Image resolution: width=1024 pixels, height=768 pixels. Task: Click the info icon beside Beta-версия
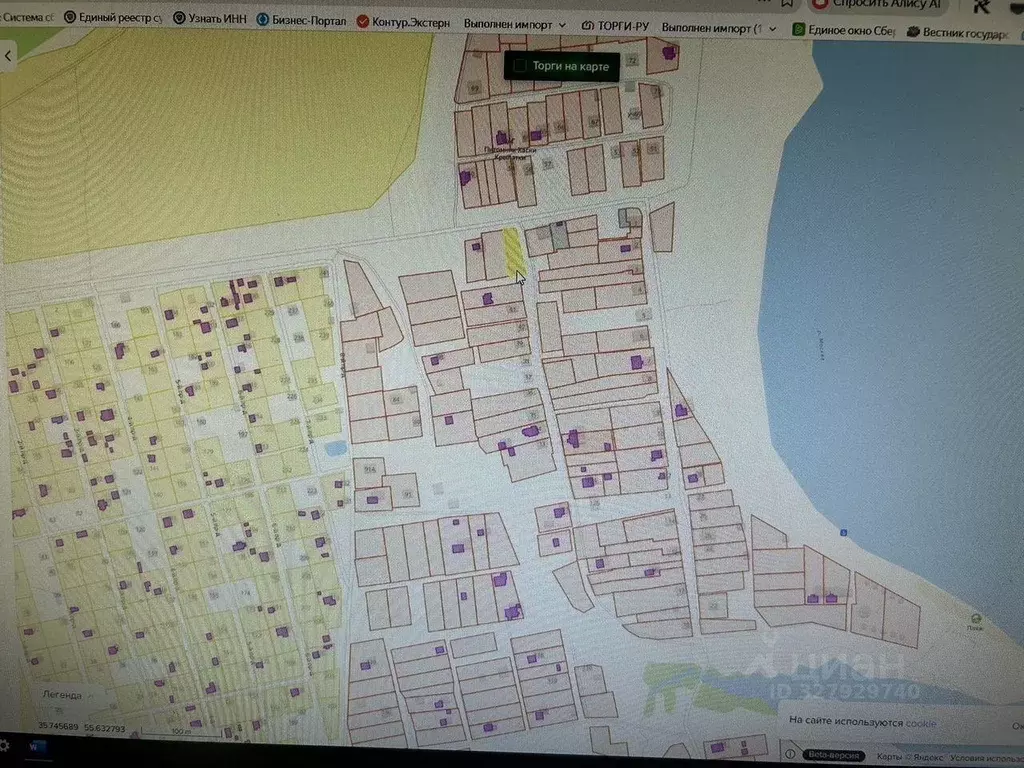click(x=791, y=754)
